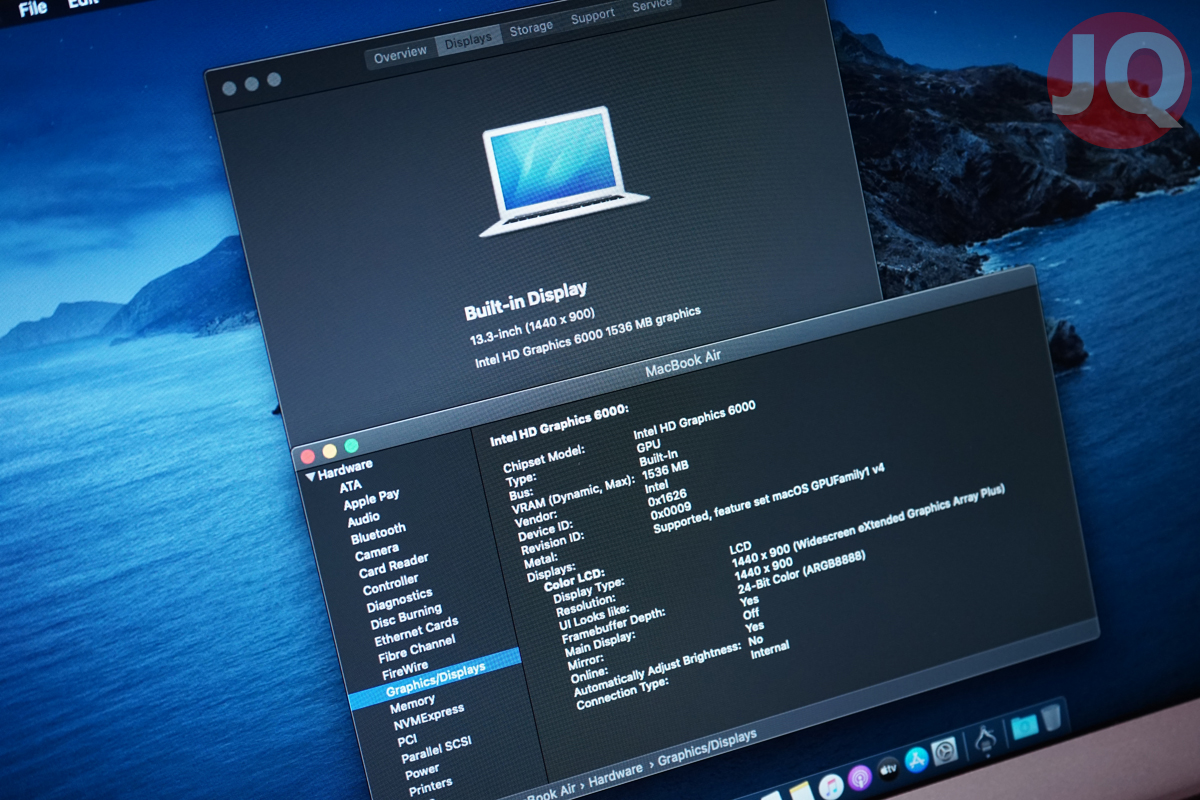Select Ethernet Cards in the sidebar
The height and width of the screenshot is (800, 1200).
(x=416, y=633)
